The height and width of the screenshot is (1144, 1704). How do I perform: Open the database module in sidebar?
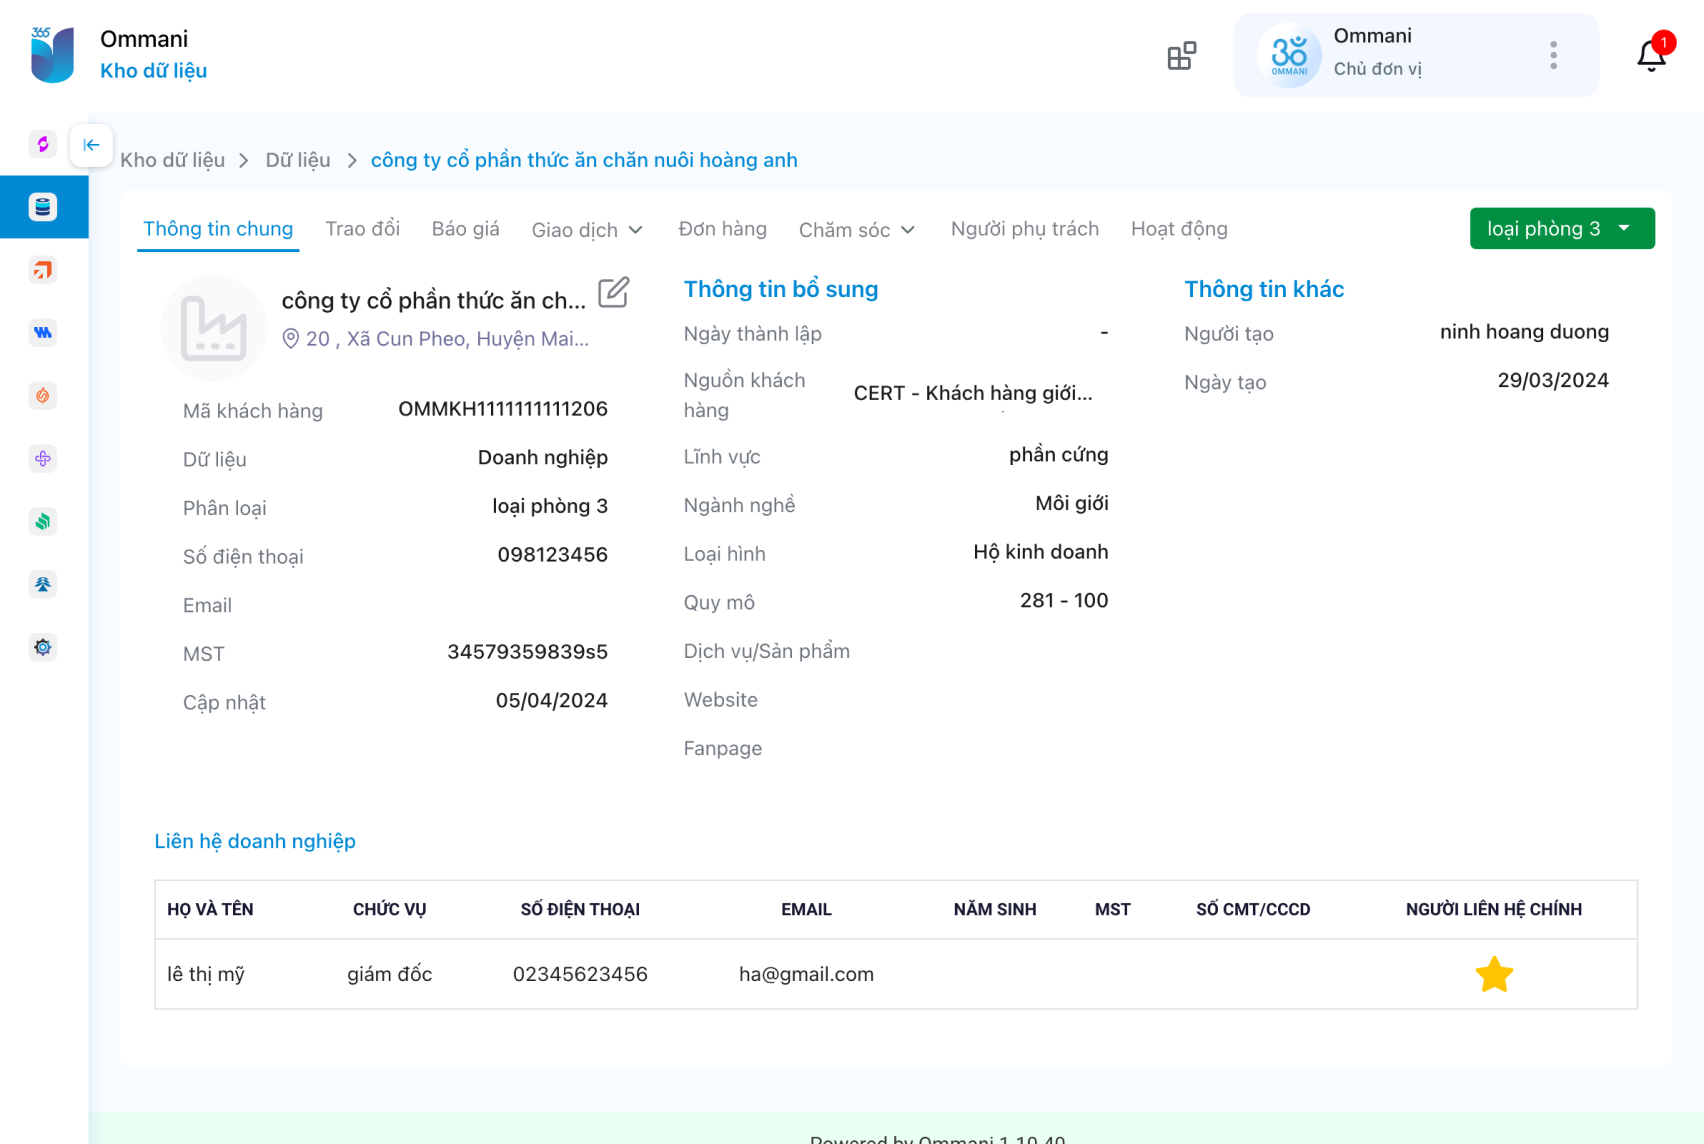pos(43,207)
